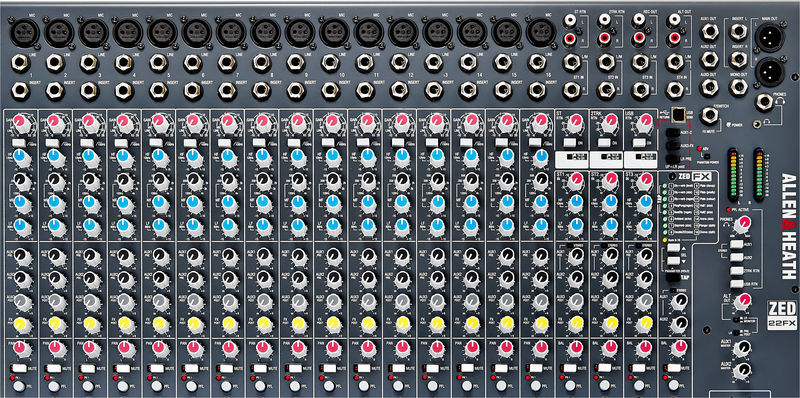Click the blue HF EQ knob on channel 5
This screenshot has height=398, width=800.
[x=158, y=156]
